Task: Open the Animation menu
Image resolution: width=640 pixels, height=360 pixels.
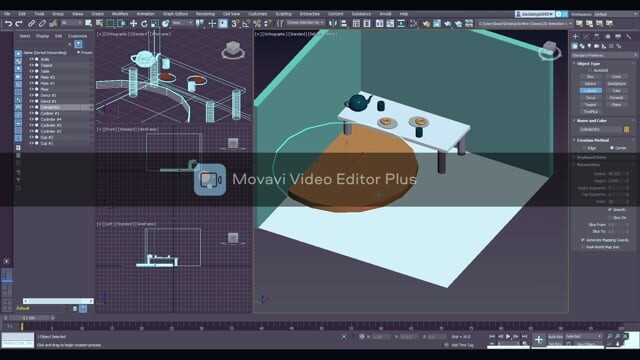Action: (145, 14)
